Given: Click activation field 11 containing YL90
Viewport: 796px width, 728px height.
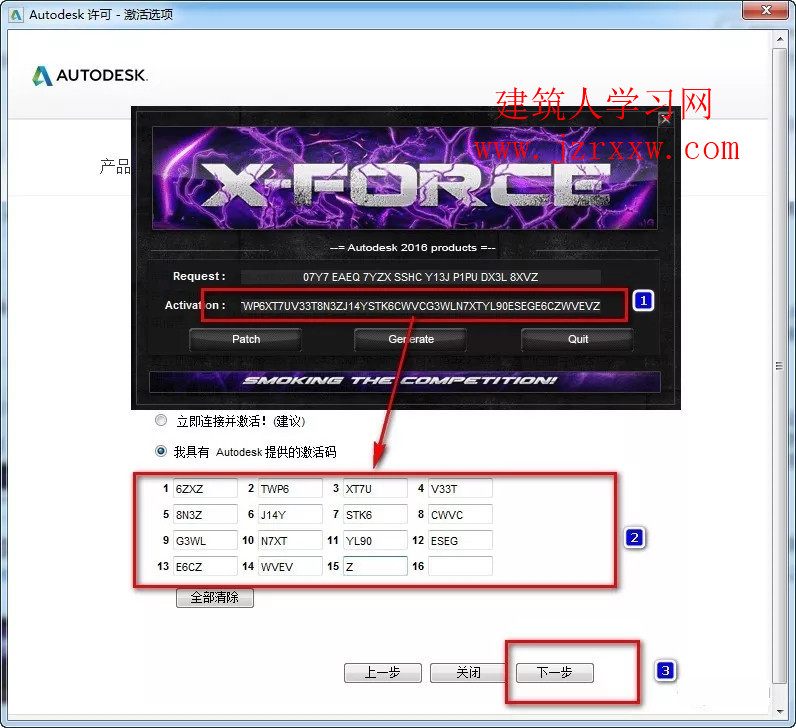Looking at the screenshot, I should pos(375,540).
